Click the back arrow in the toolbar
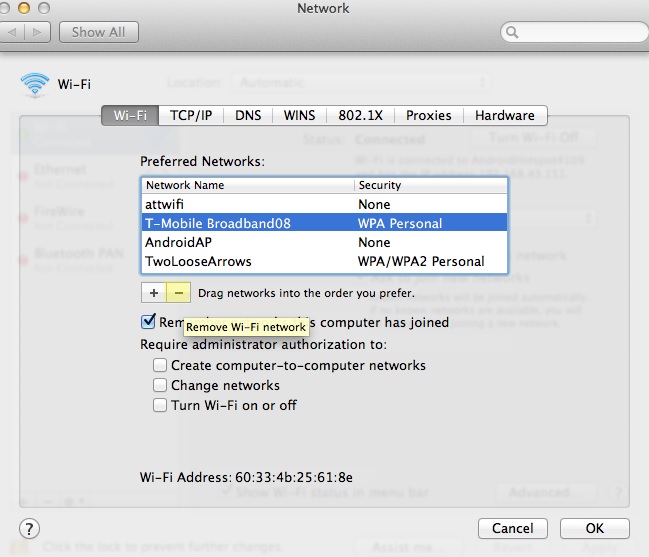 [12, 32]
